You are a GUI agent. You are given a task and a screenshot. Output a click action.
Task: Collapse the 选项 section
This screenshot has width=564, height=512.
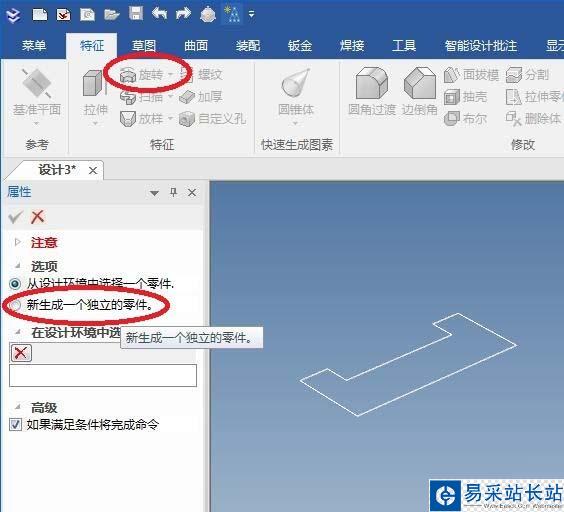(18, 266)
